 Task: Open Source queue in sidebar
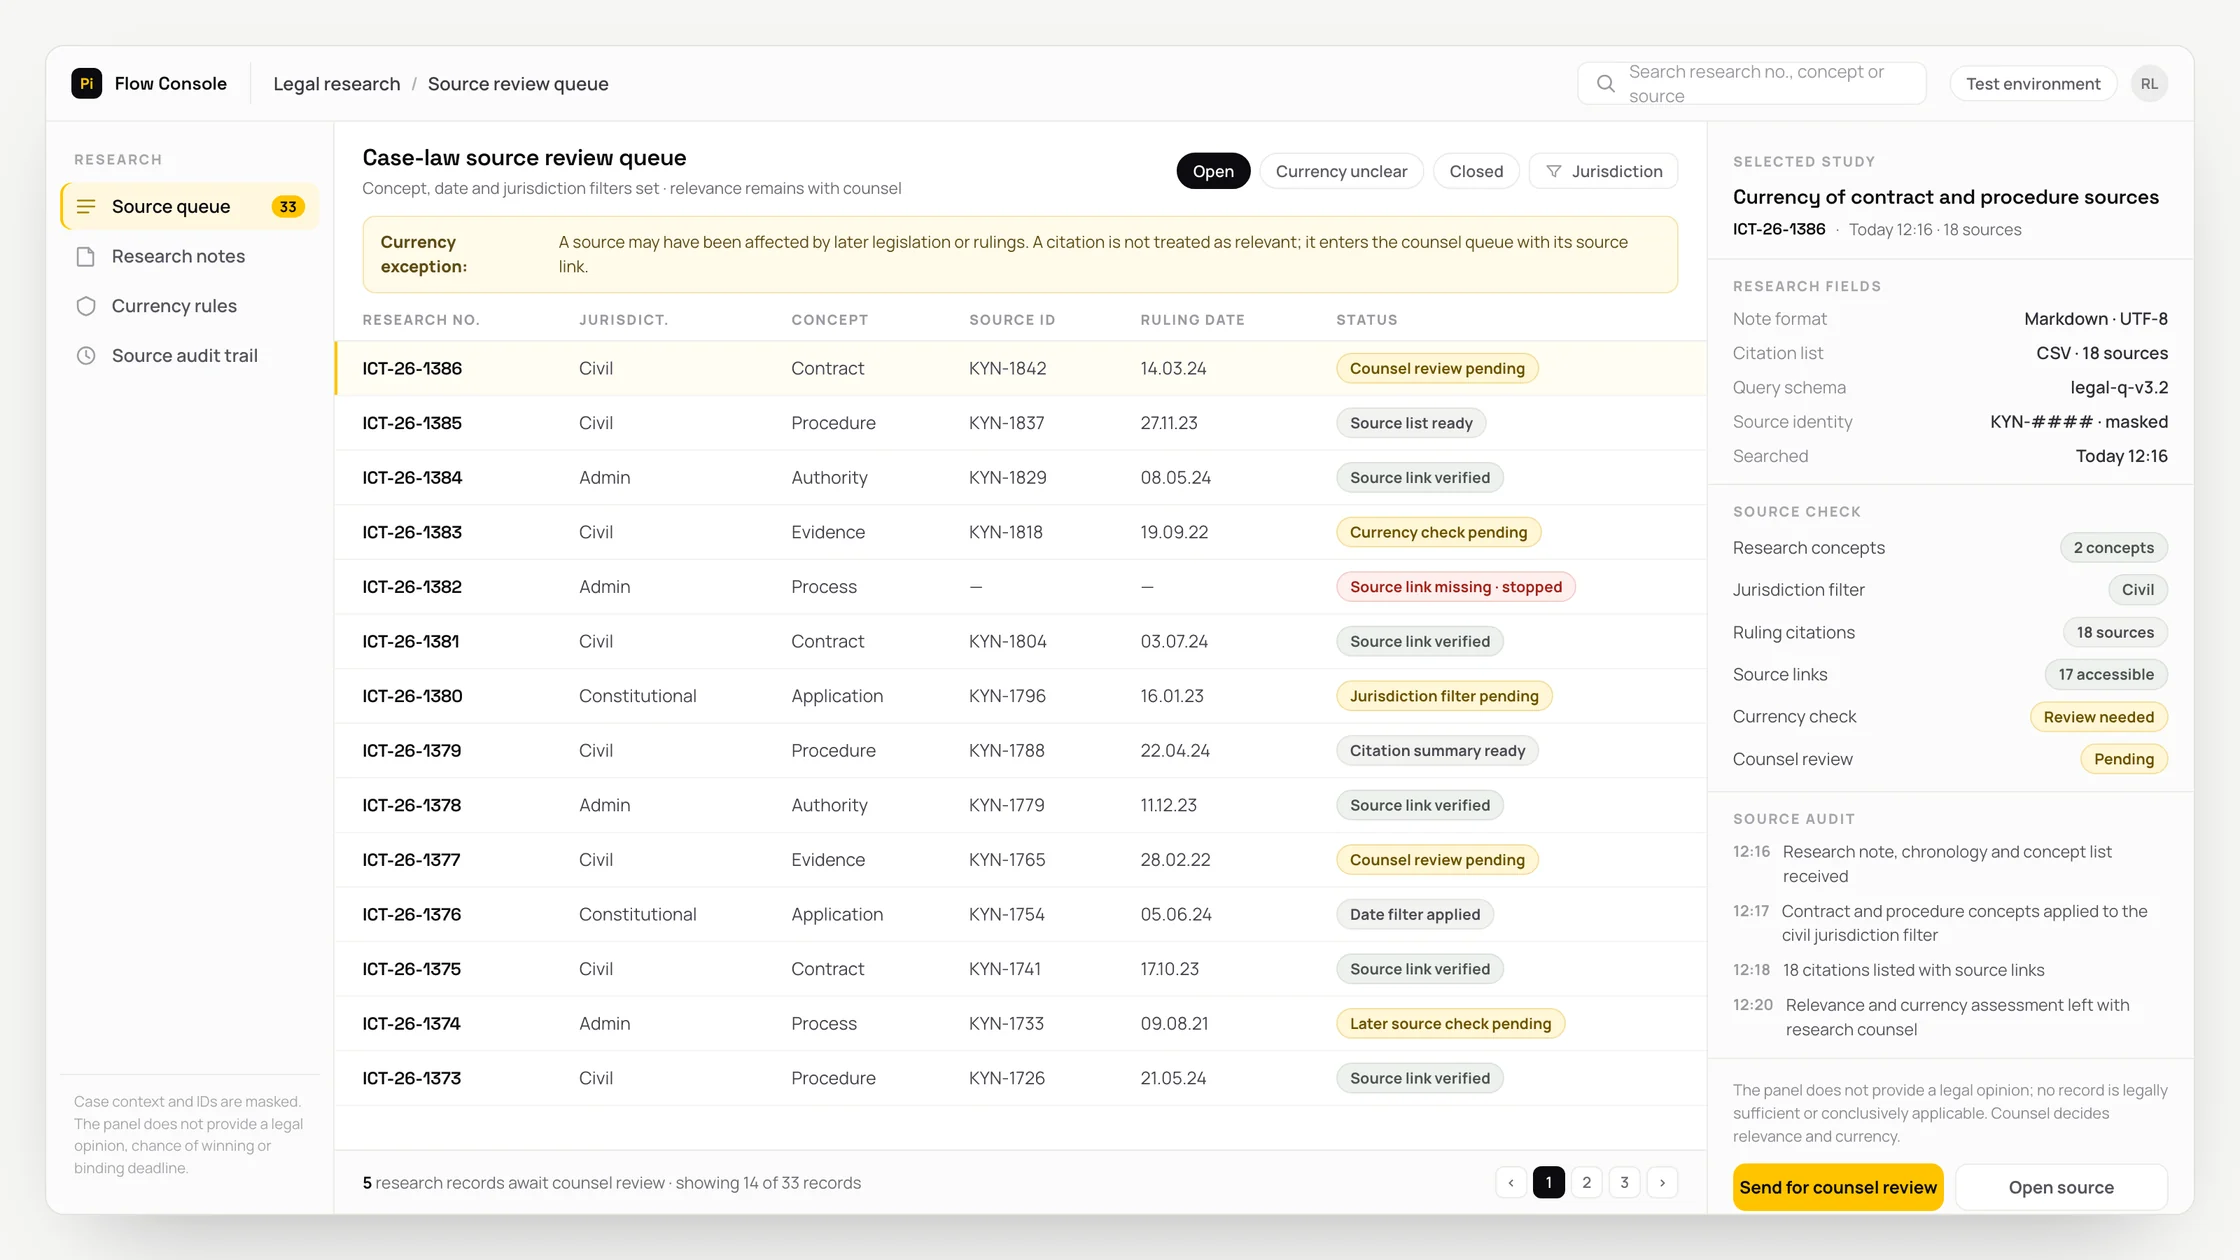coord(190,207)
